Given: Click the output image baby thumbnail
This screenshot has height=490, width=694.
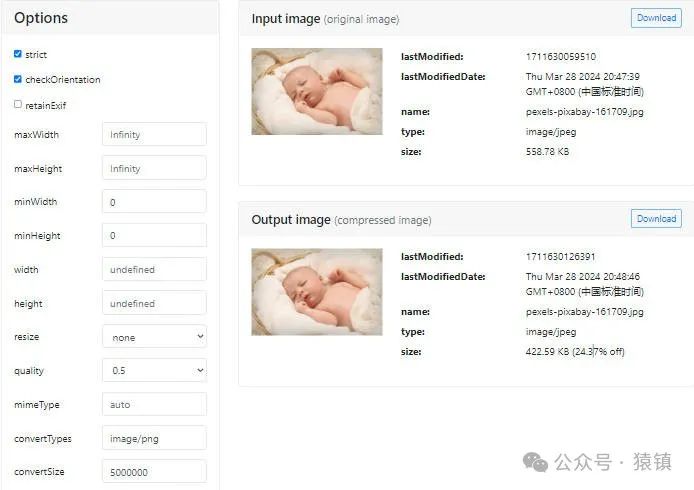Looking at the screenshot, I should [317, 291].
